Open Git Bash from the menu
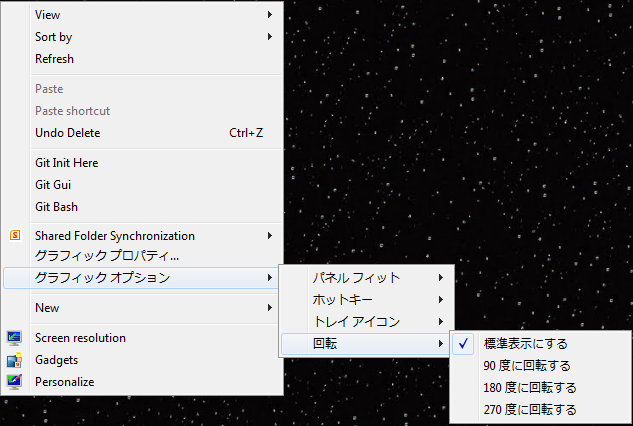 [x=142, y=207]
